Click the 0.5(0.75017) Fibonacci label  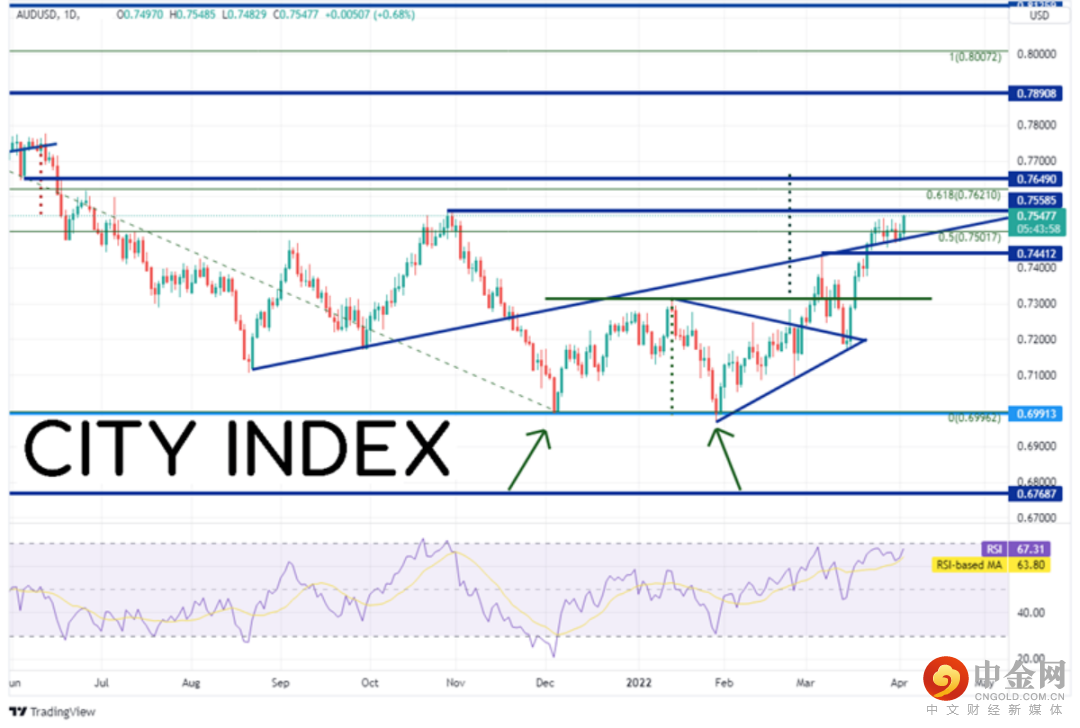969,237
